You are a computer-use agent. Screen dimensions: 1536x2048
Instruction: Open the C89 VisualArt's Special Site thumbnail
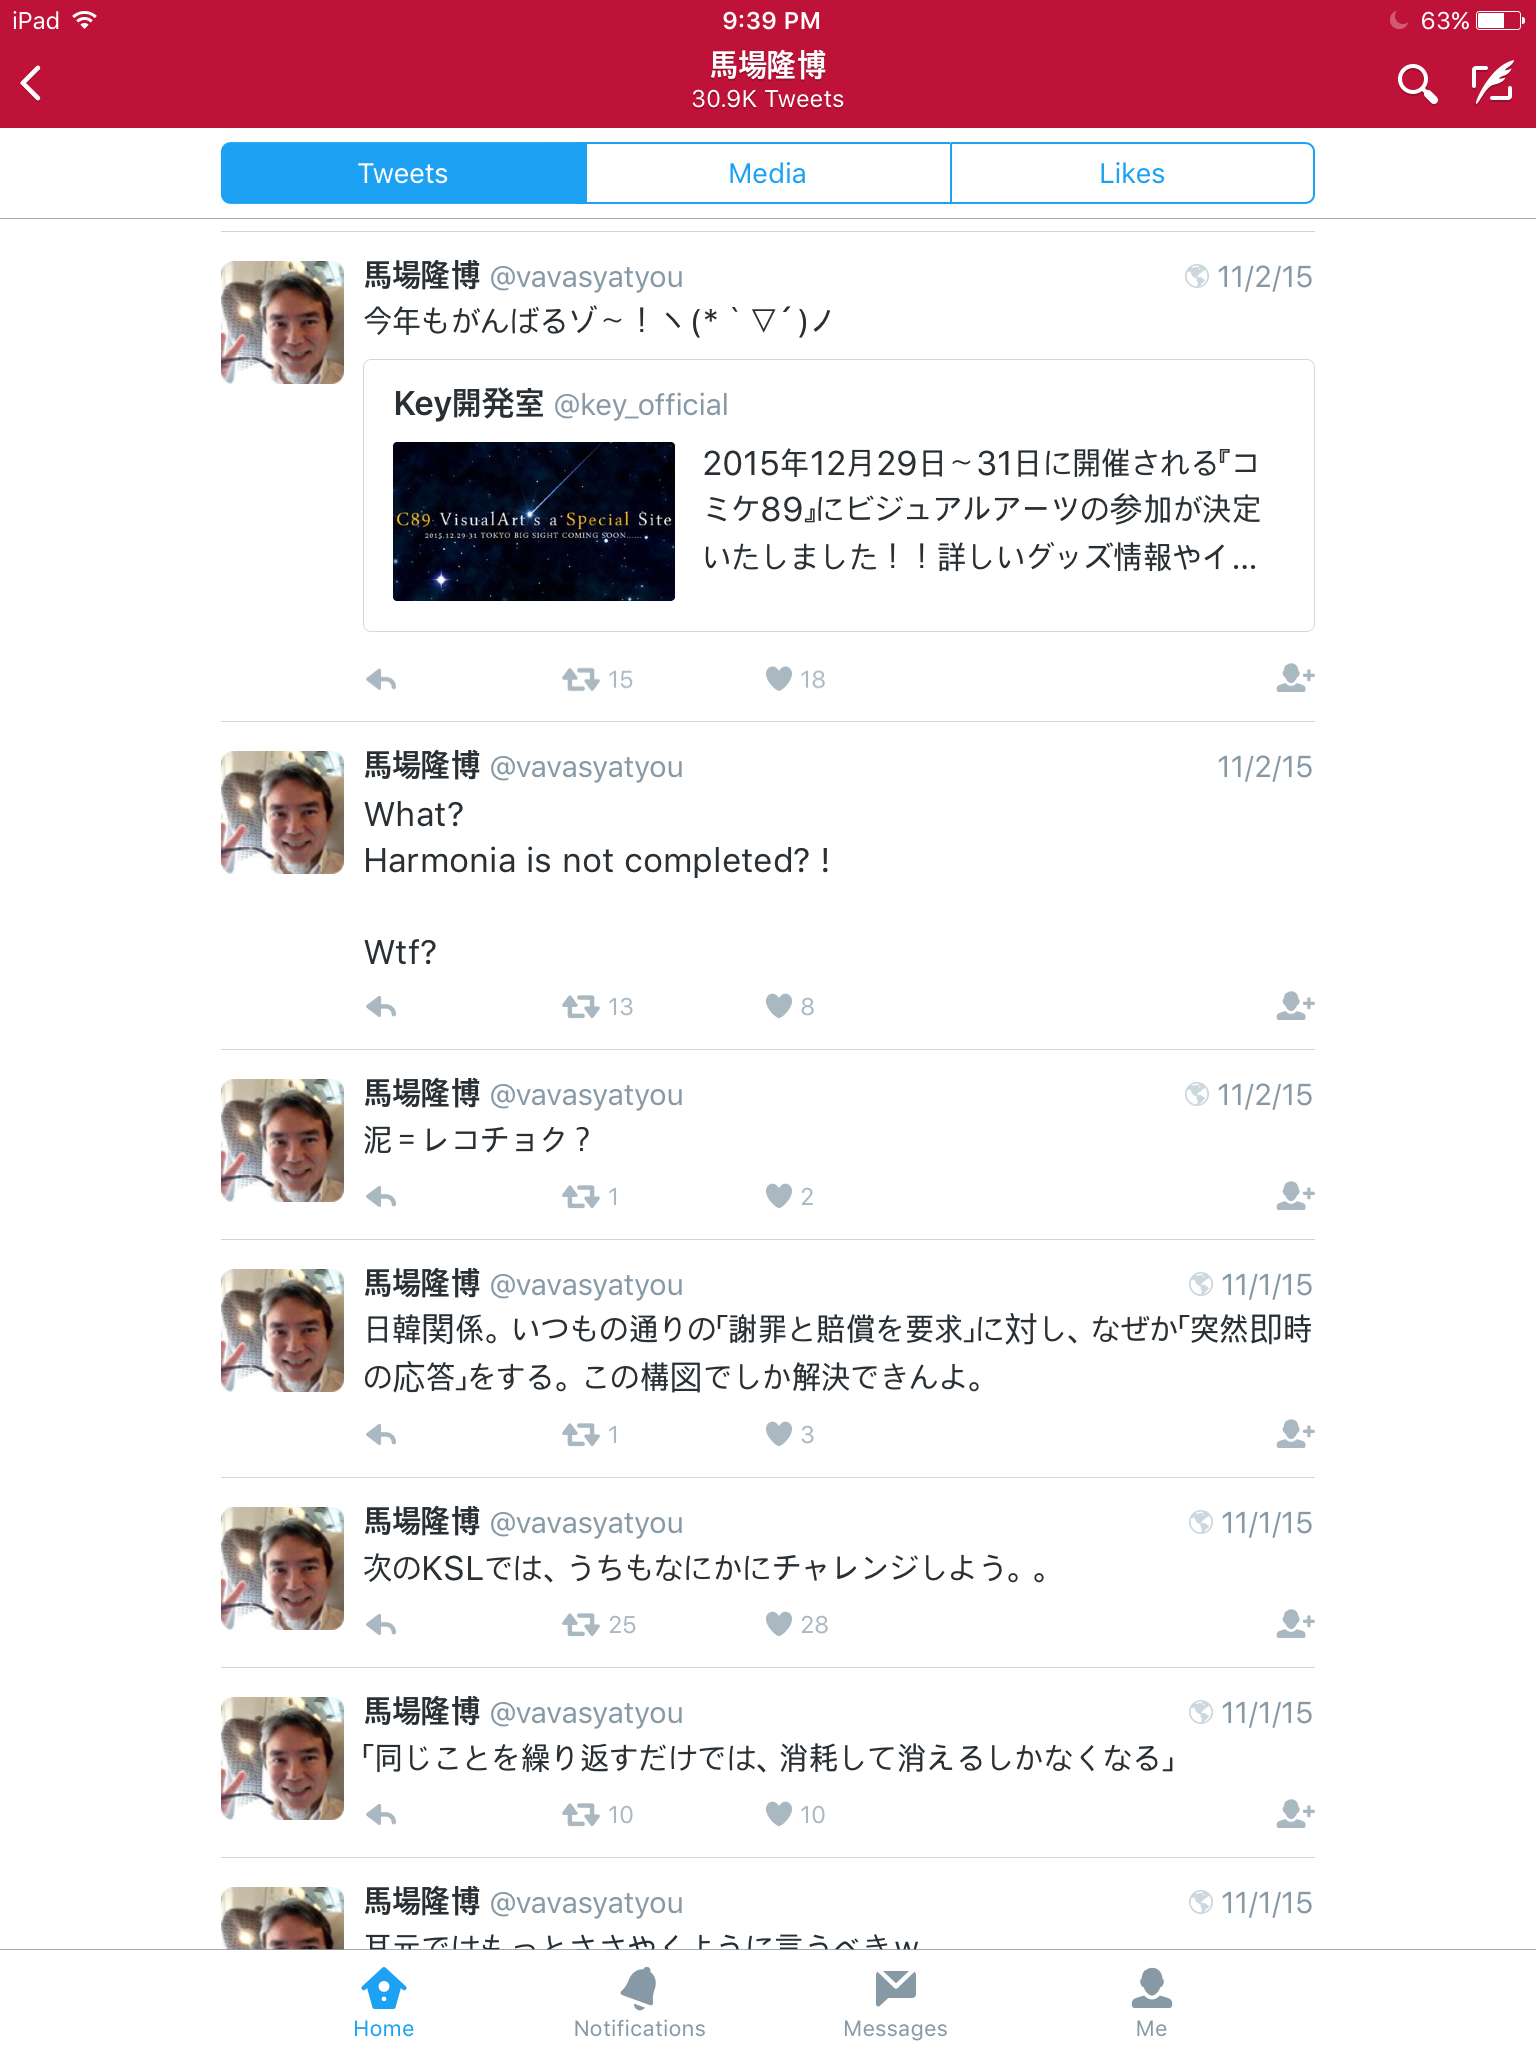click(x=534, y=521)
